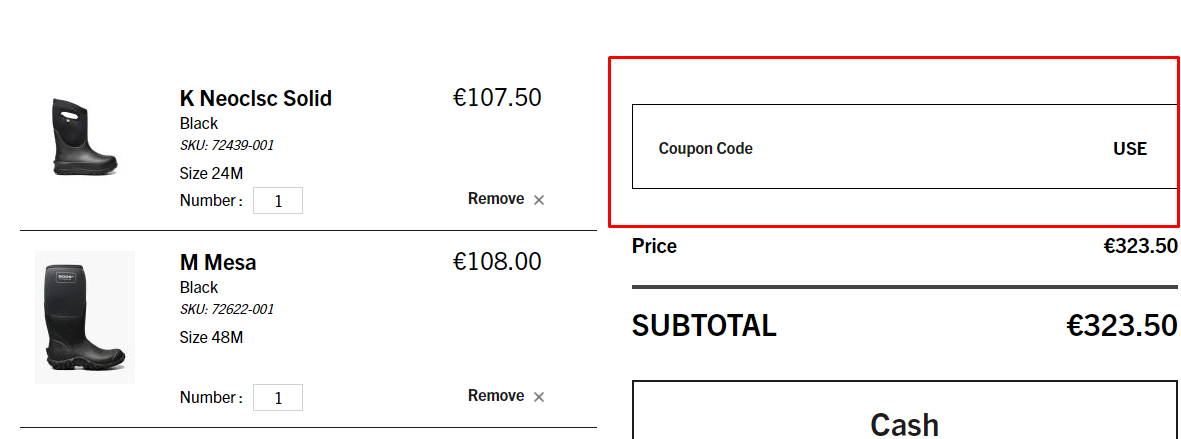
Task: Open the K Neoclsc Solid product title
Action: click(255, 98)
